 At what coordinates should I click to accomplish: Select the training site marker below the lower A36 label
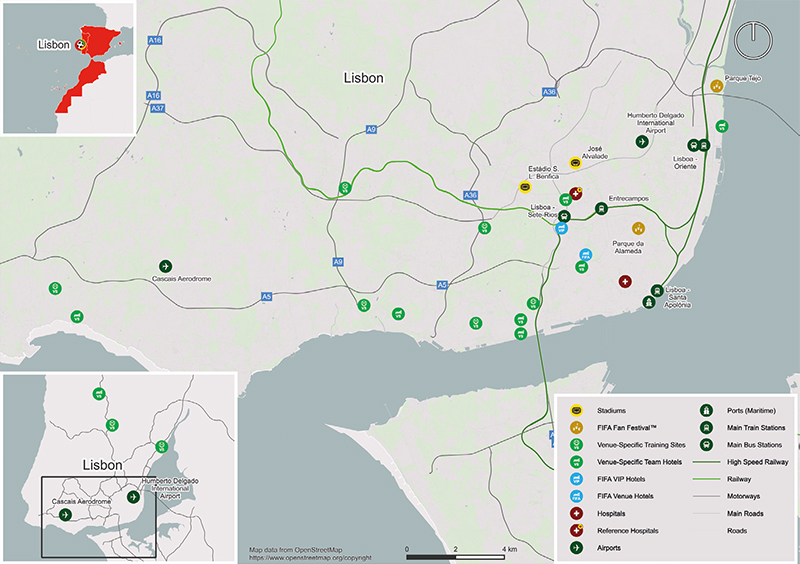click(x=484, y=228)
